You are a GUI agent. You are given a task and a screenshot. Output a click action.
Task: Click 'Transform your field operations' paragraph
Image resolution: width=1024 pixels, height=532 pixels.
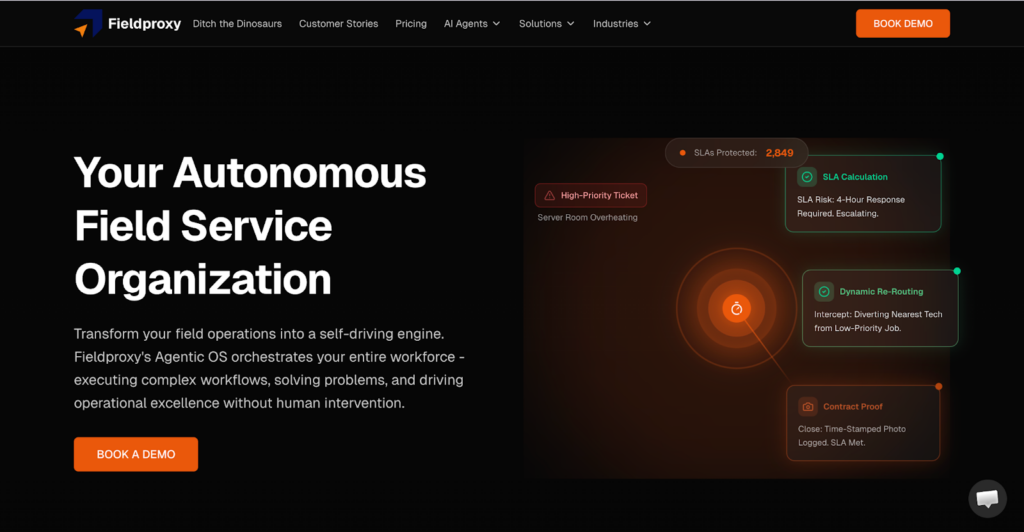269,368
